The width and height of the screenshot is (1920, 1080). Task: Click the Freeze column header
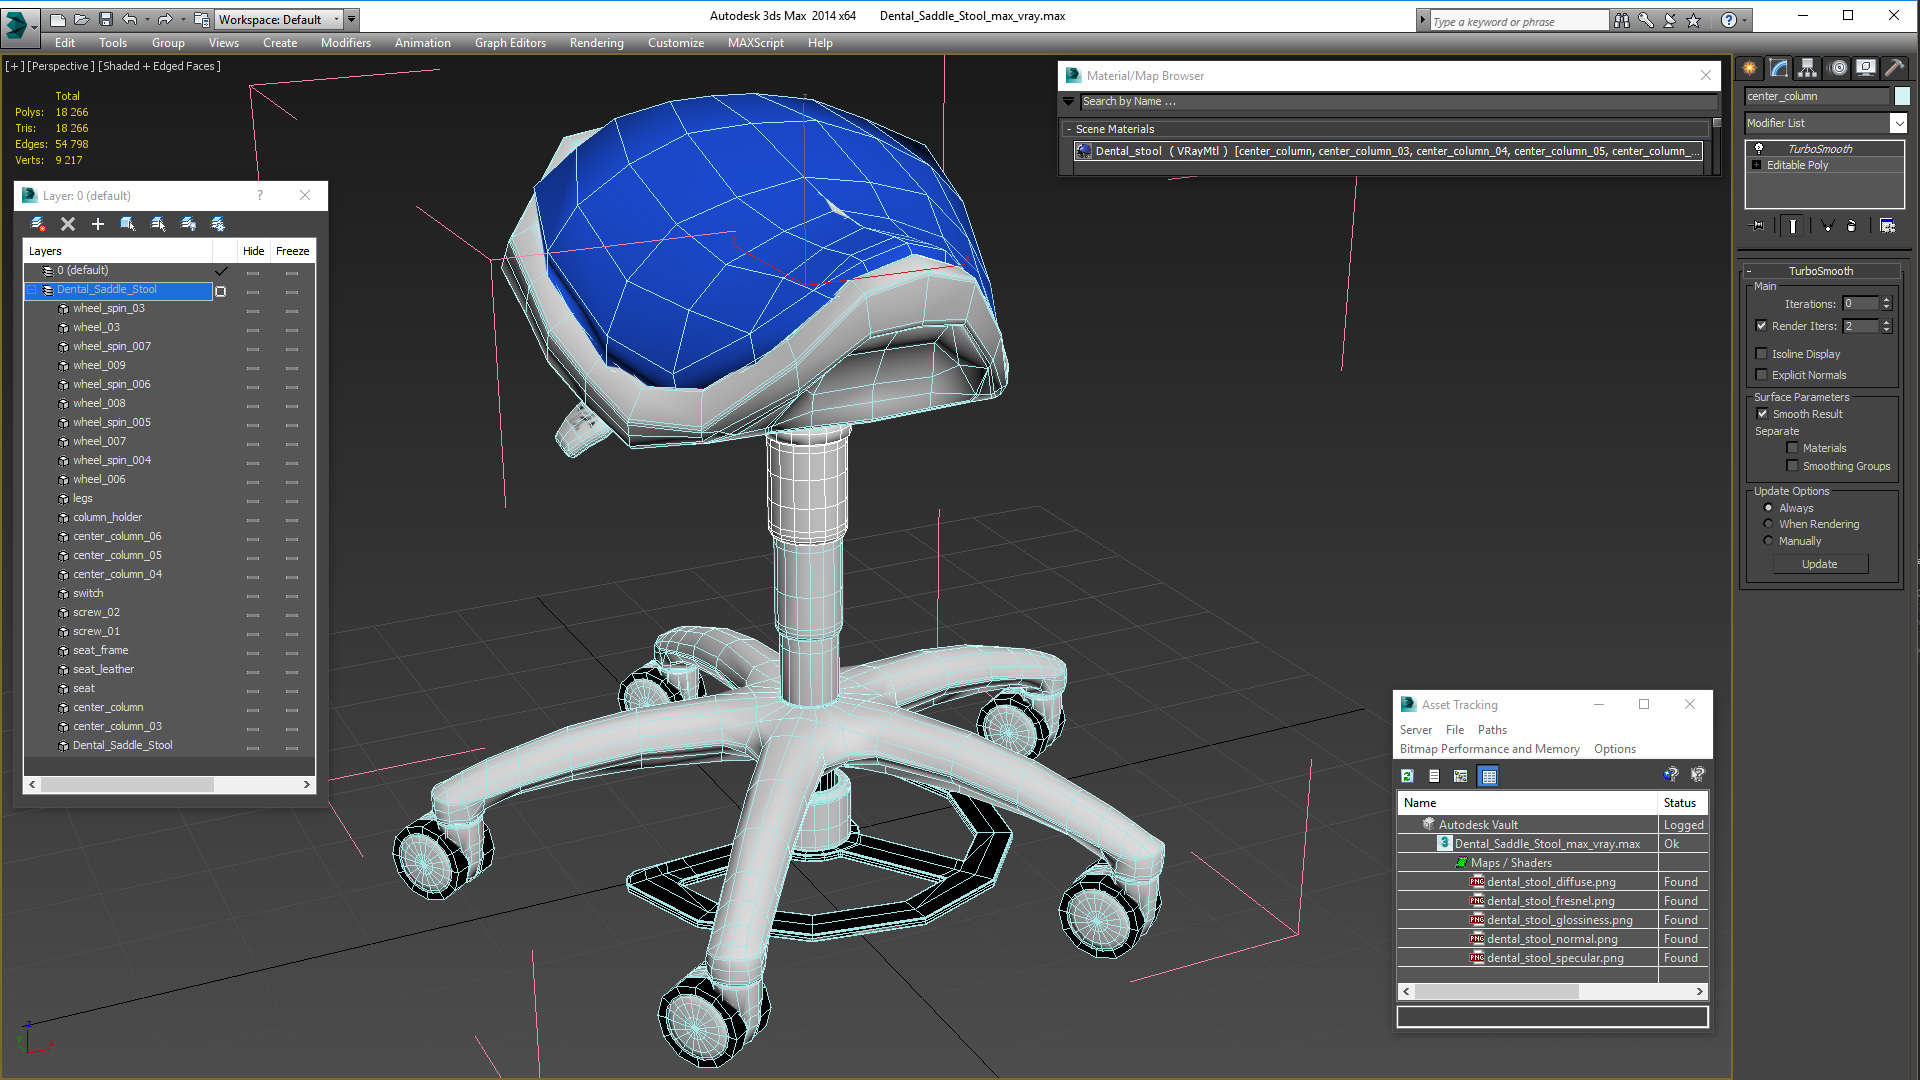coord(293,251)
